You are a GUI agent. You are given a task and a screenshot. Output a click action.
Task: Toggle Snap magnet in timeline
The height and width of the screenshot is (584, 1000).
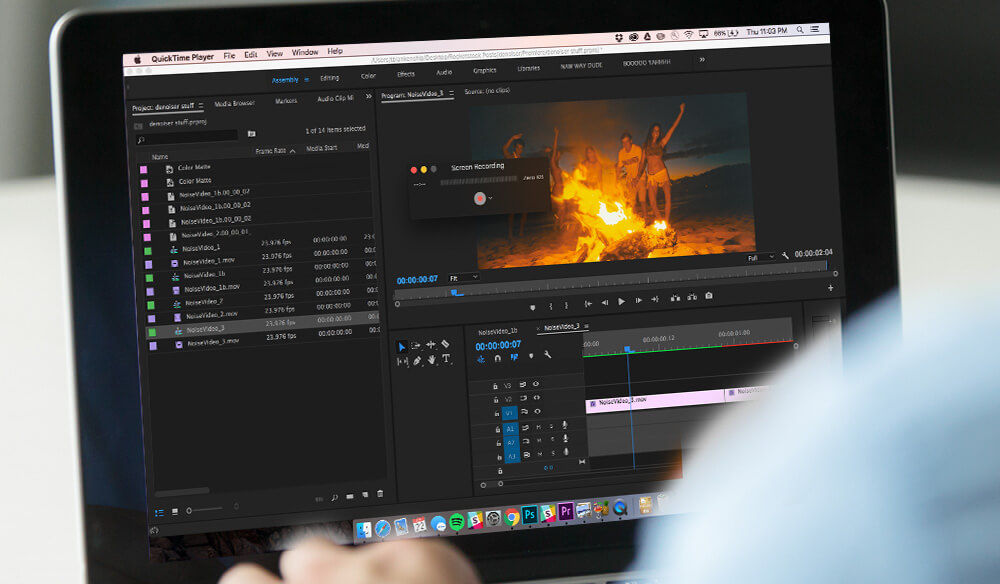point(497,358)
